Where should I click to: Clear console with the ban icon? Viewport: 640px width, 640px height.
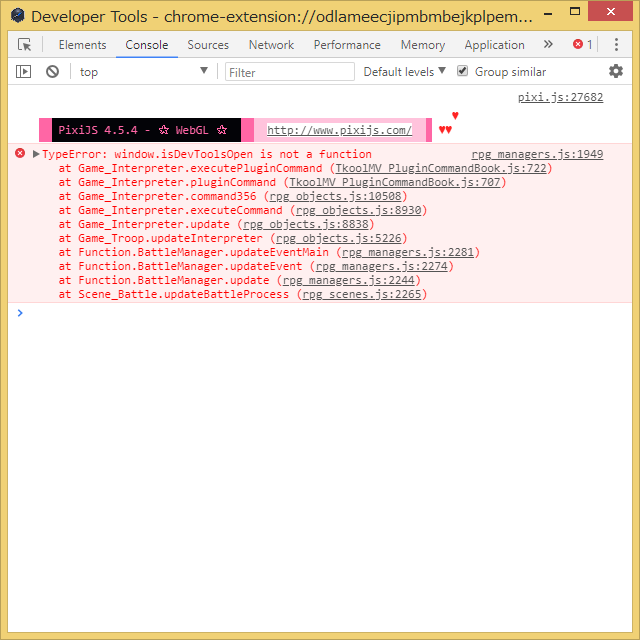click(x=52, y=72)
